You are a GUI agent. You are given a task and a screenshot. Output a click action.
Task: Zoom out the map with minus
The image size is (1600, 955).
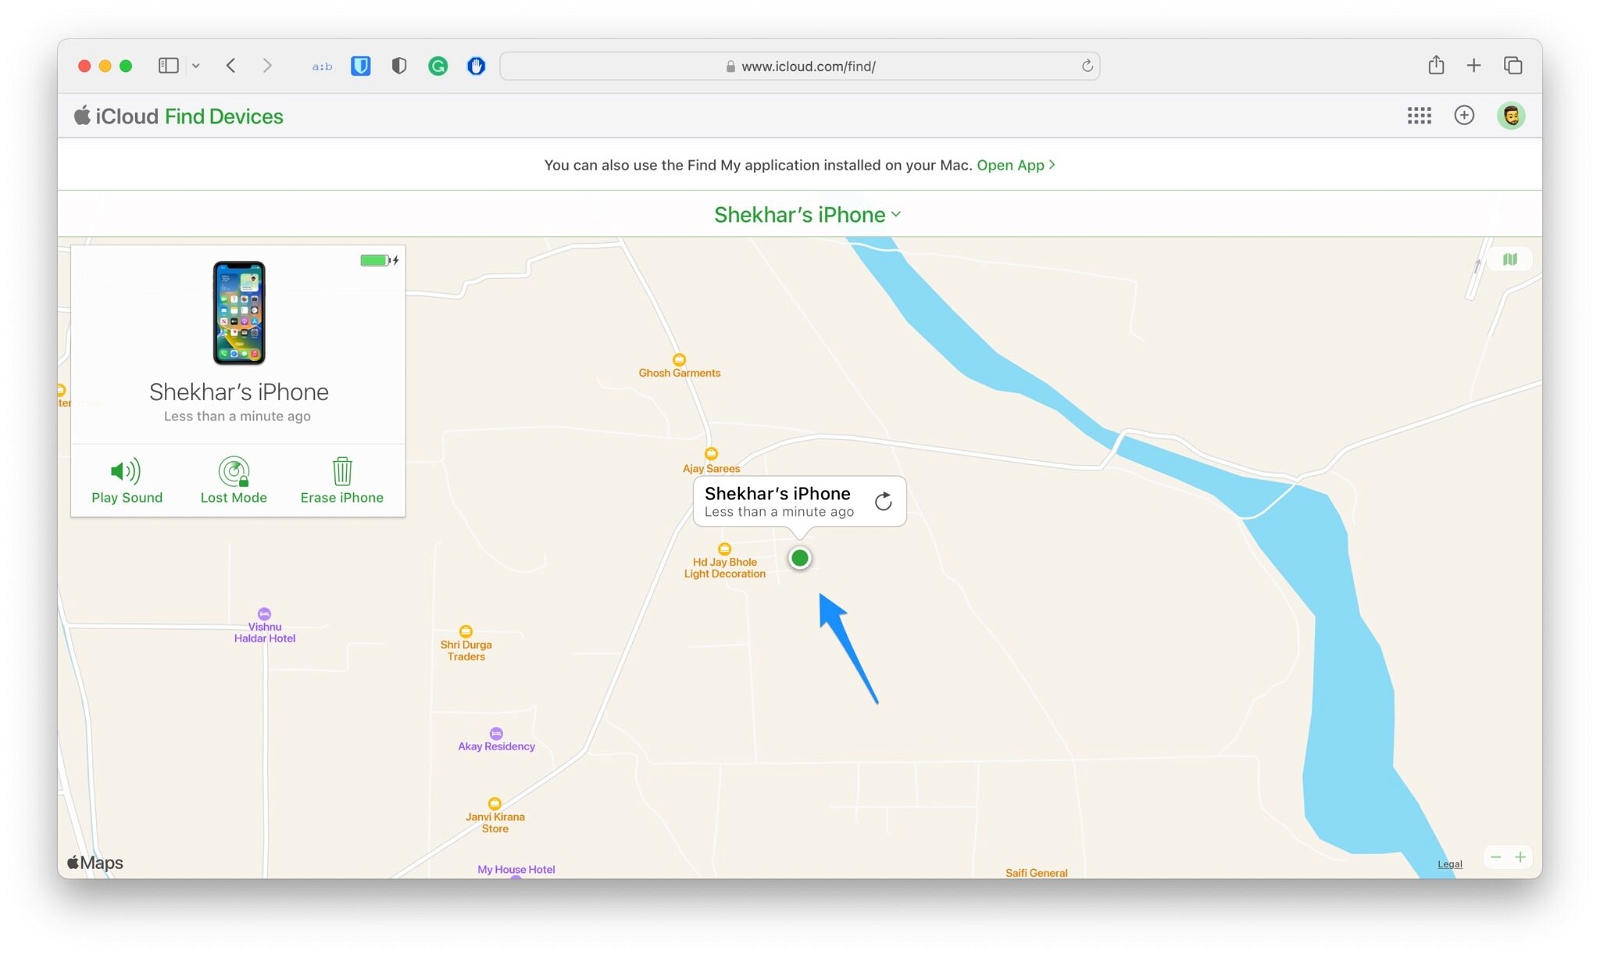click(1495, 857)
